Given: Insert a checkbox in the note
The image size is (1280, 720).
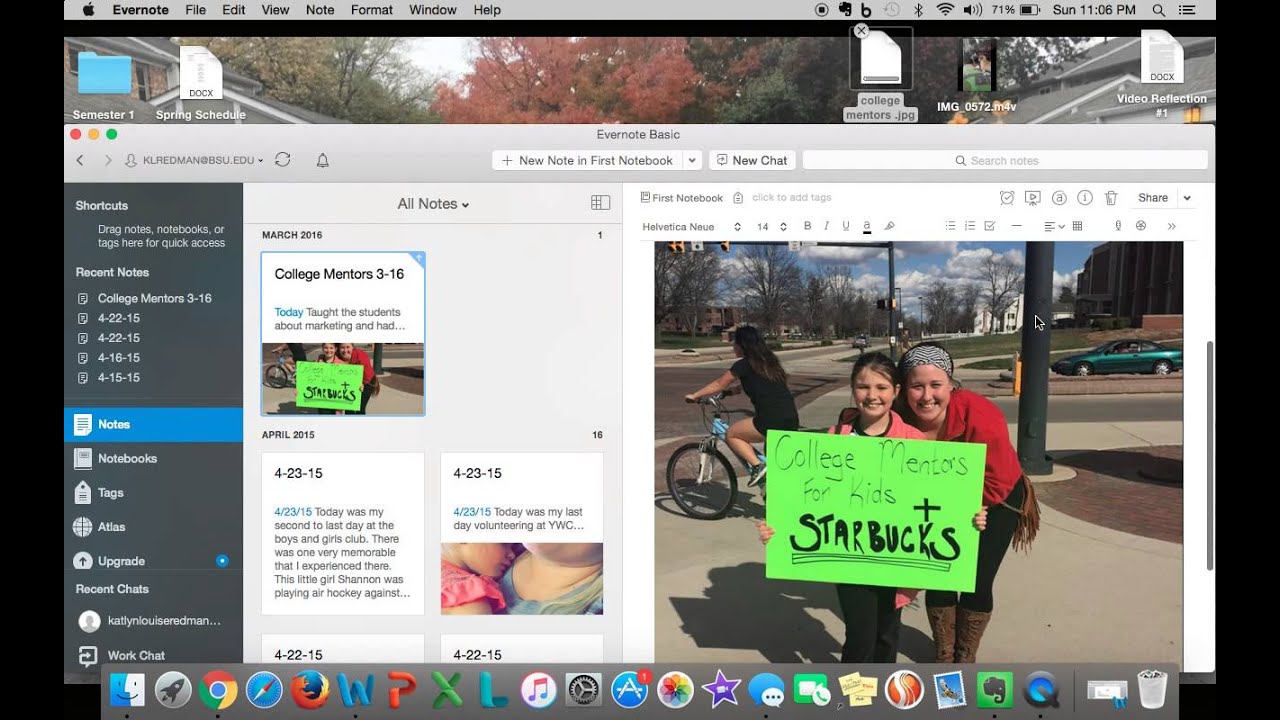Looking at the screenshot, I should click(x=990, y=226).
